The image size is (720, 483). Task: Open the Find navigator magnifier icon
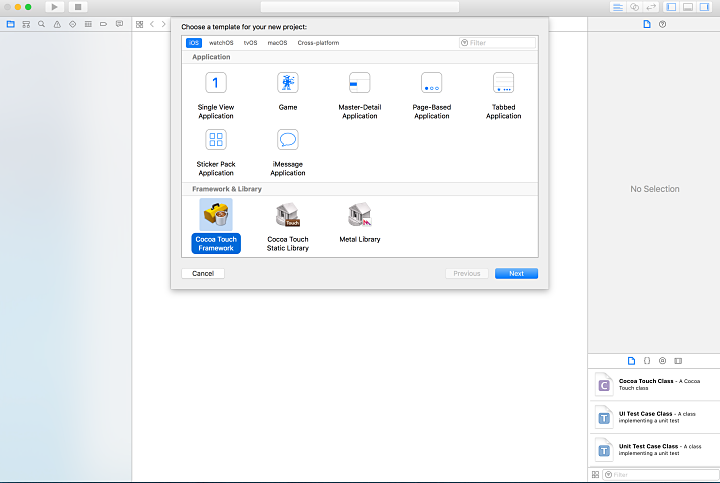point(41,24)
